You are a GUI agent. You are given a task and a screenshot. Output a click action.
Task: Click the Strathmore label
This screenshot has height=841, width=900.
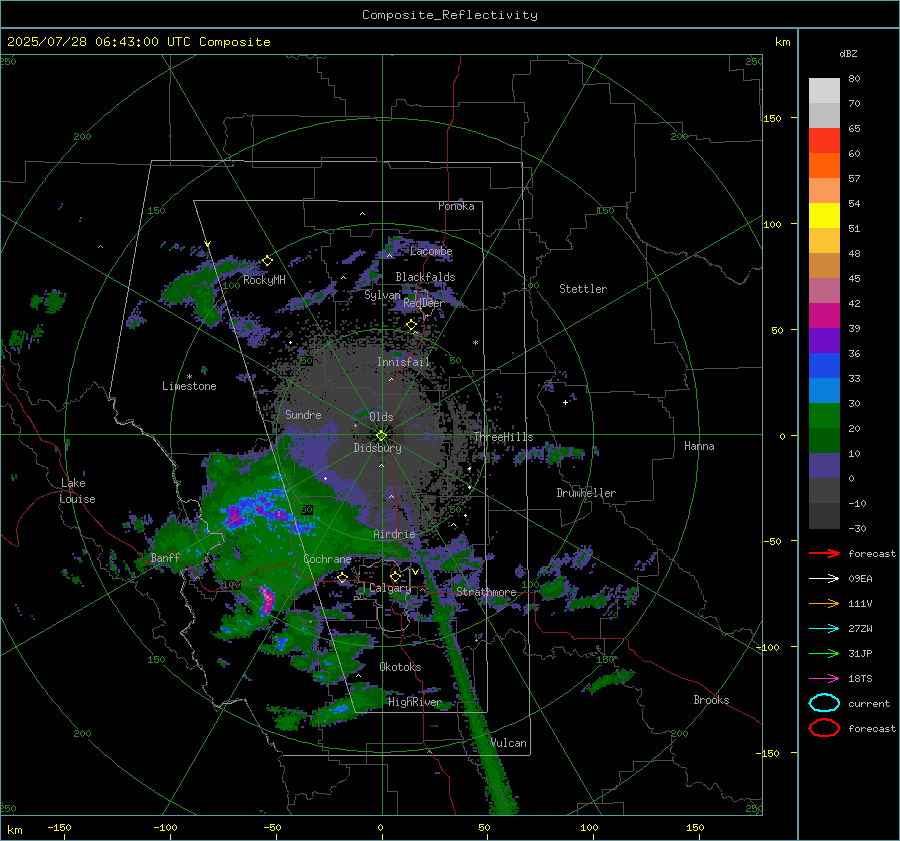(486, 592)
